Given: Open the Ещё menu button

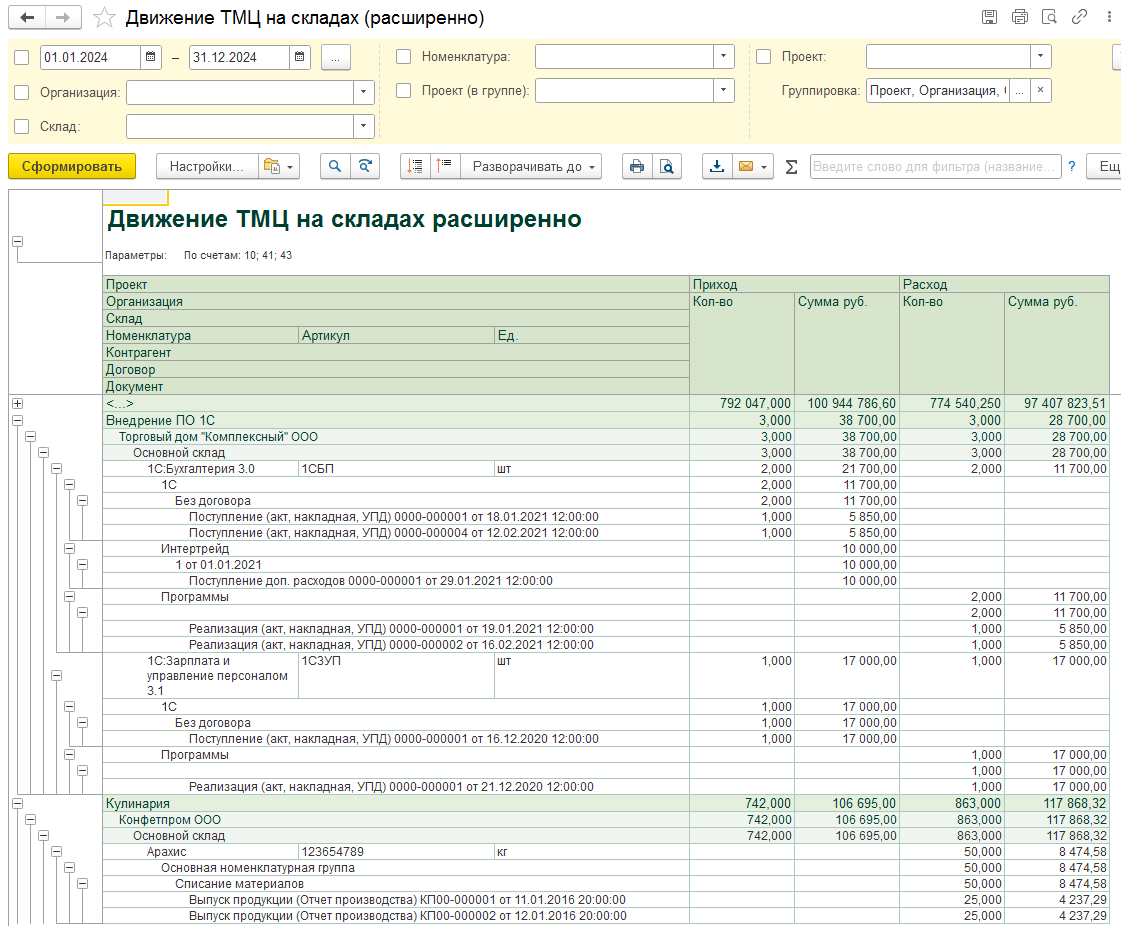Looking at the screenshot, I should 1105,167.
